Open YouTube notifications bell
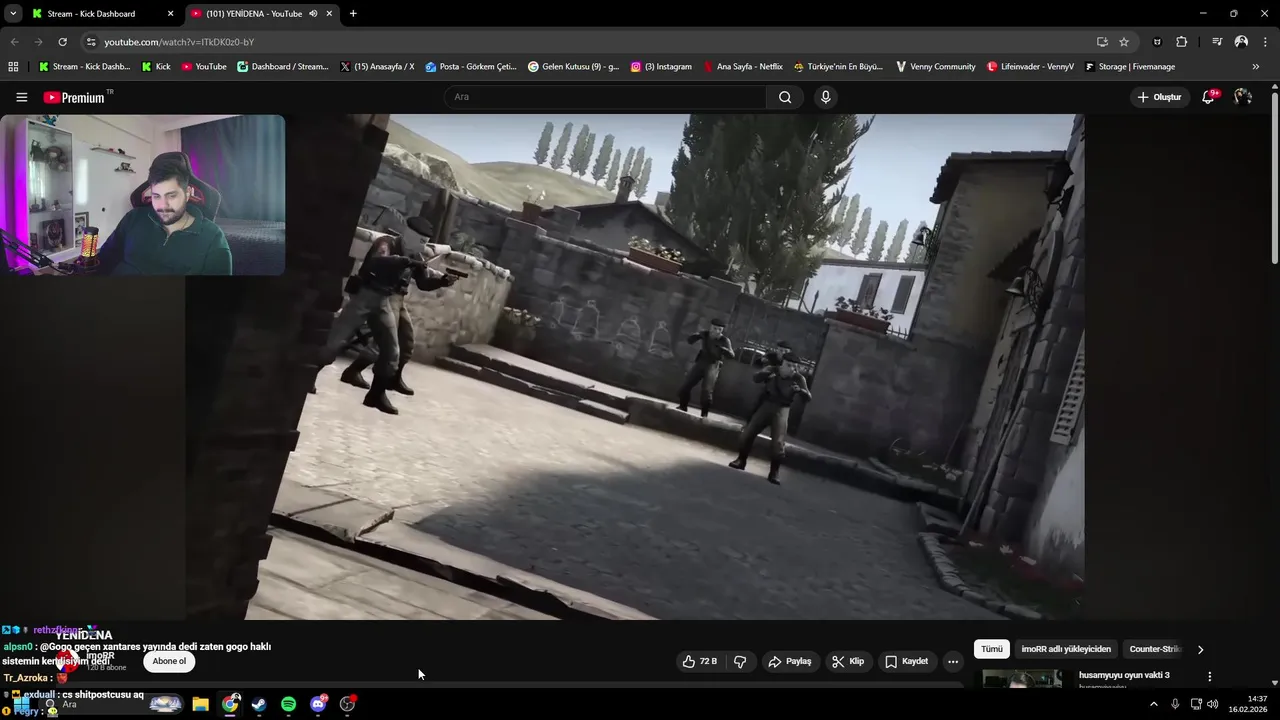This screenshot has height=720, width=1280. coord(1208,97)
